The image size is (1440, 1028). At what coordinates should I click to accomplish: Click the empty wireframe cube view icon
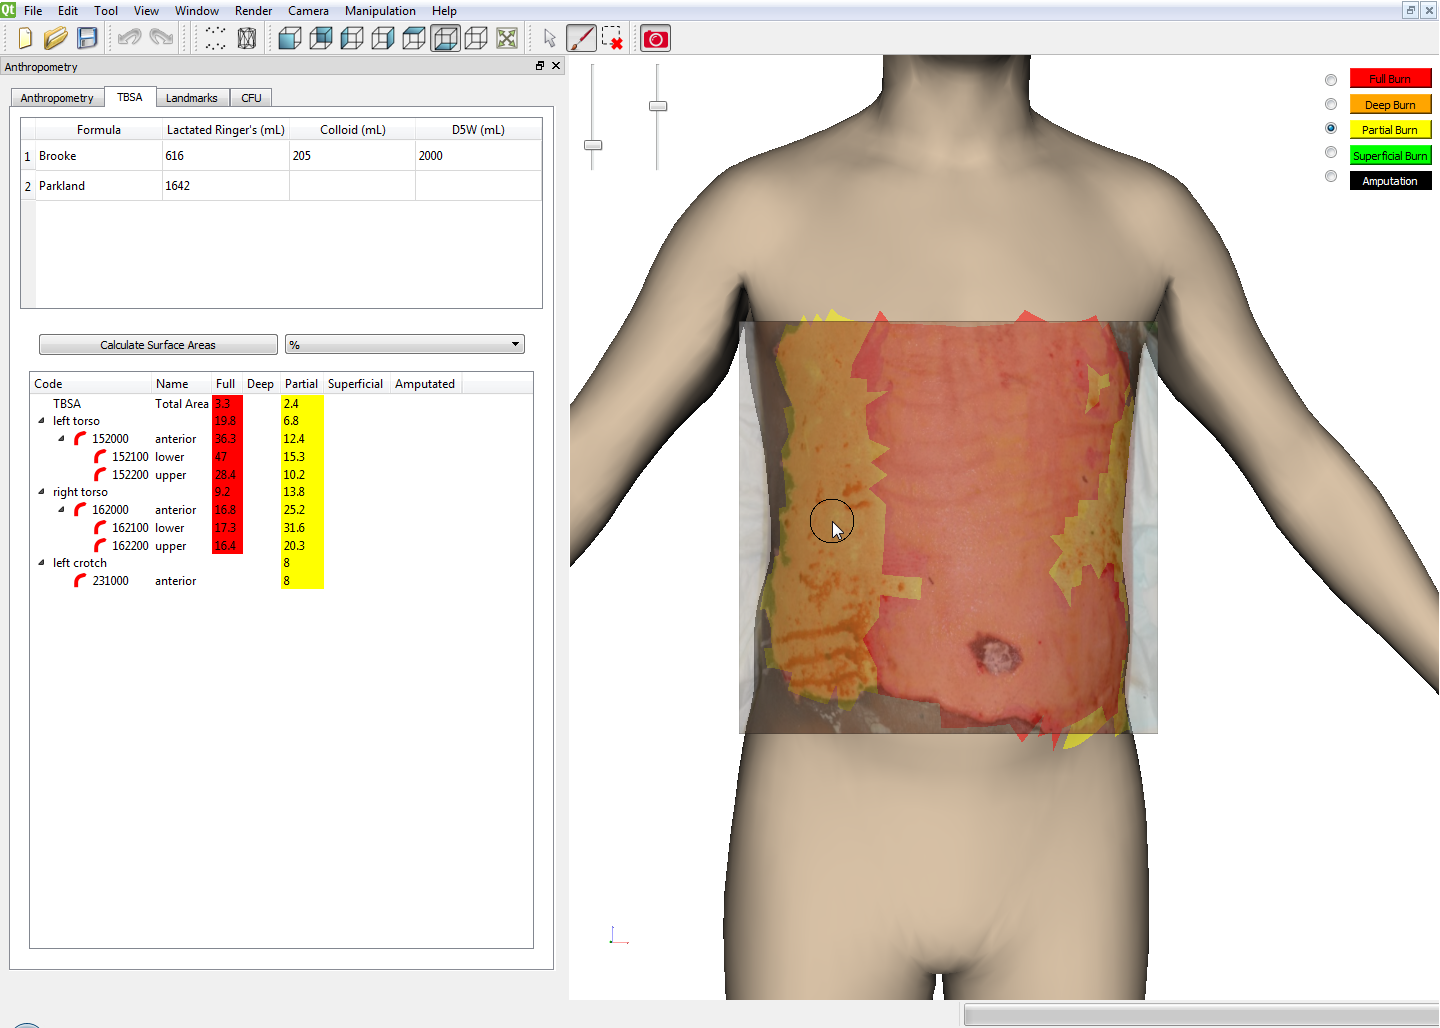coord(476,38)
